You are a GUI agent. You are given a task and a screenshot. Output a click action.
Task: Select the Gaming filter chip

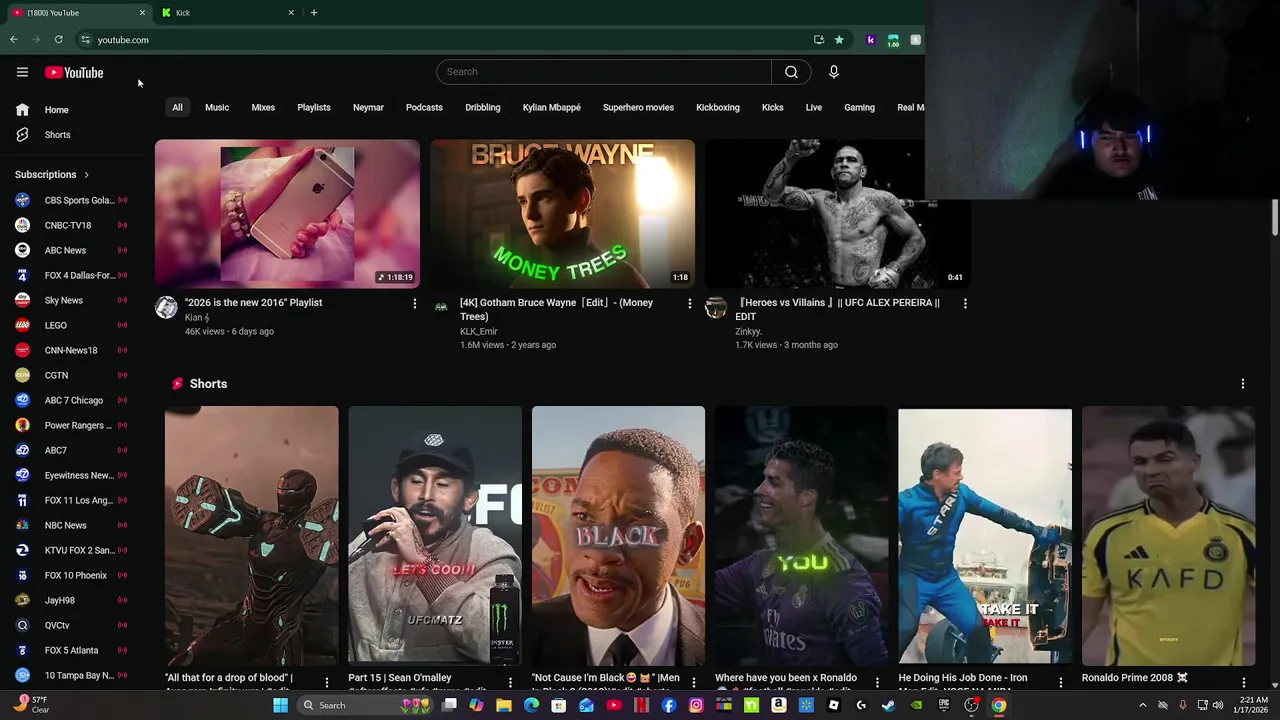(859, 108)
